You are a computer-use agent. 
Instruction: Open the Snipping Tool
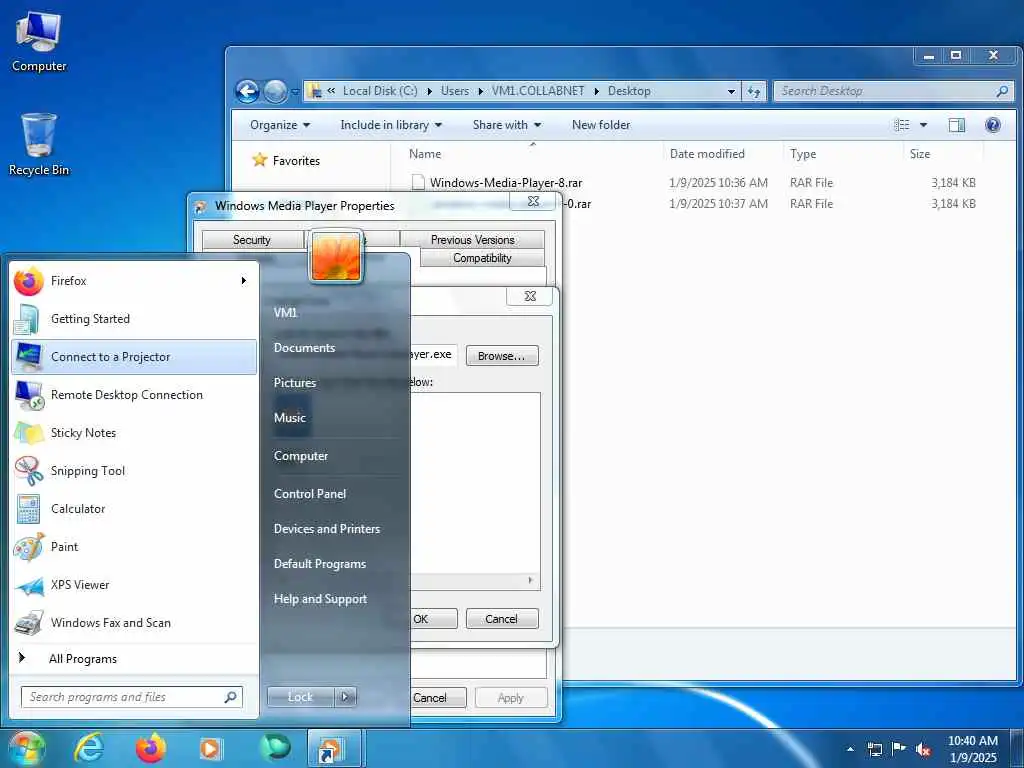[134, 471]
